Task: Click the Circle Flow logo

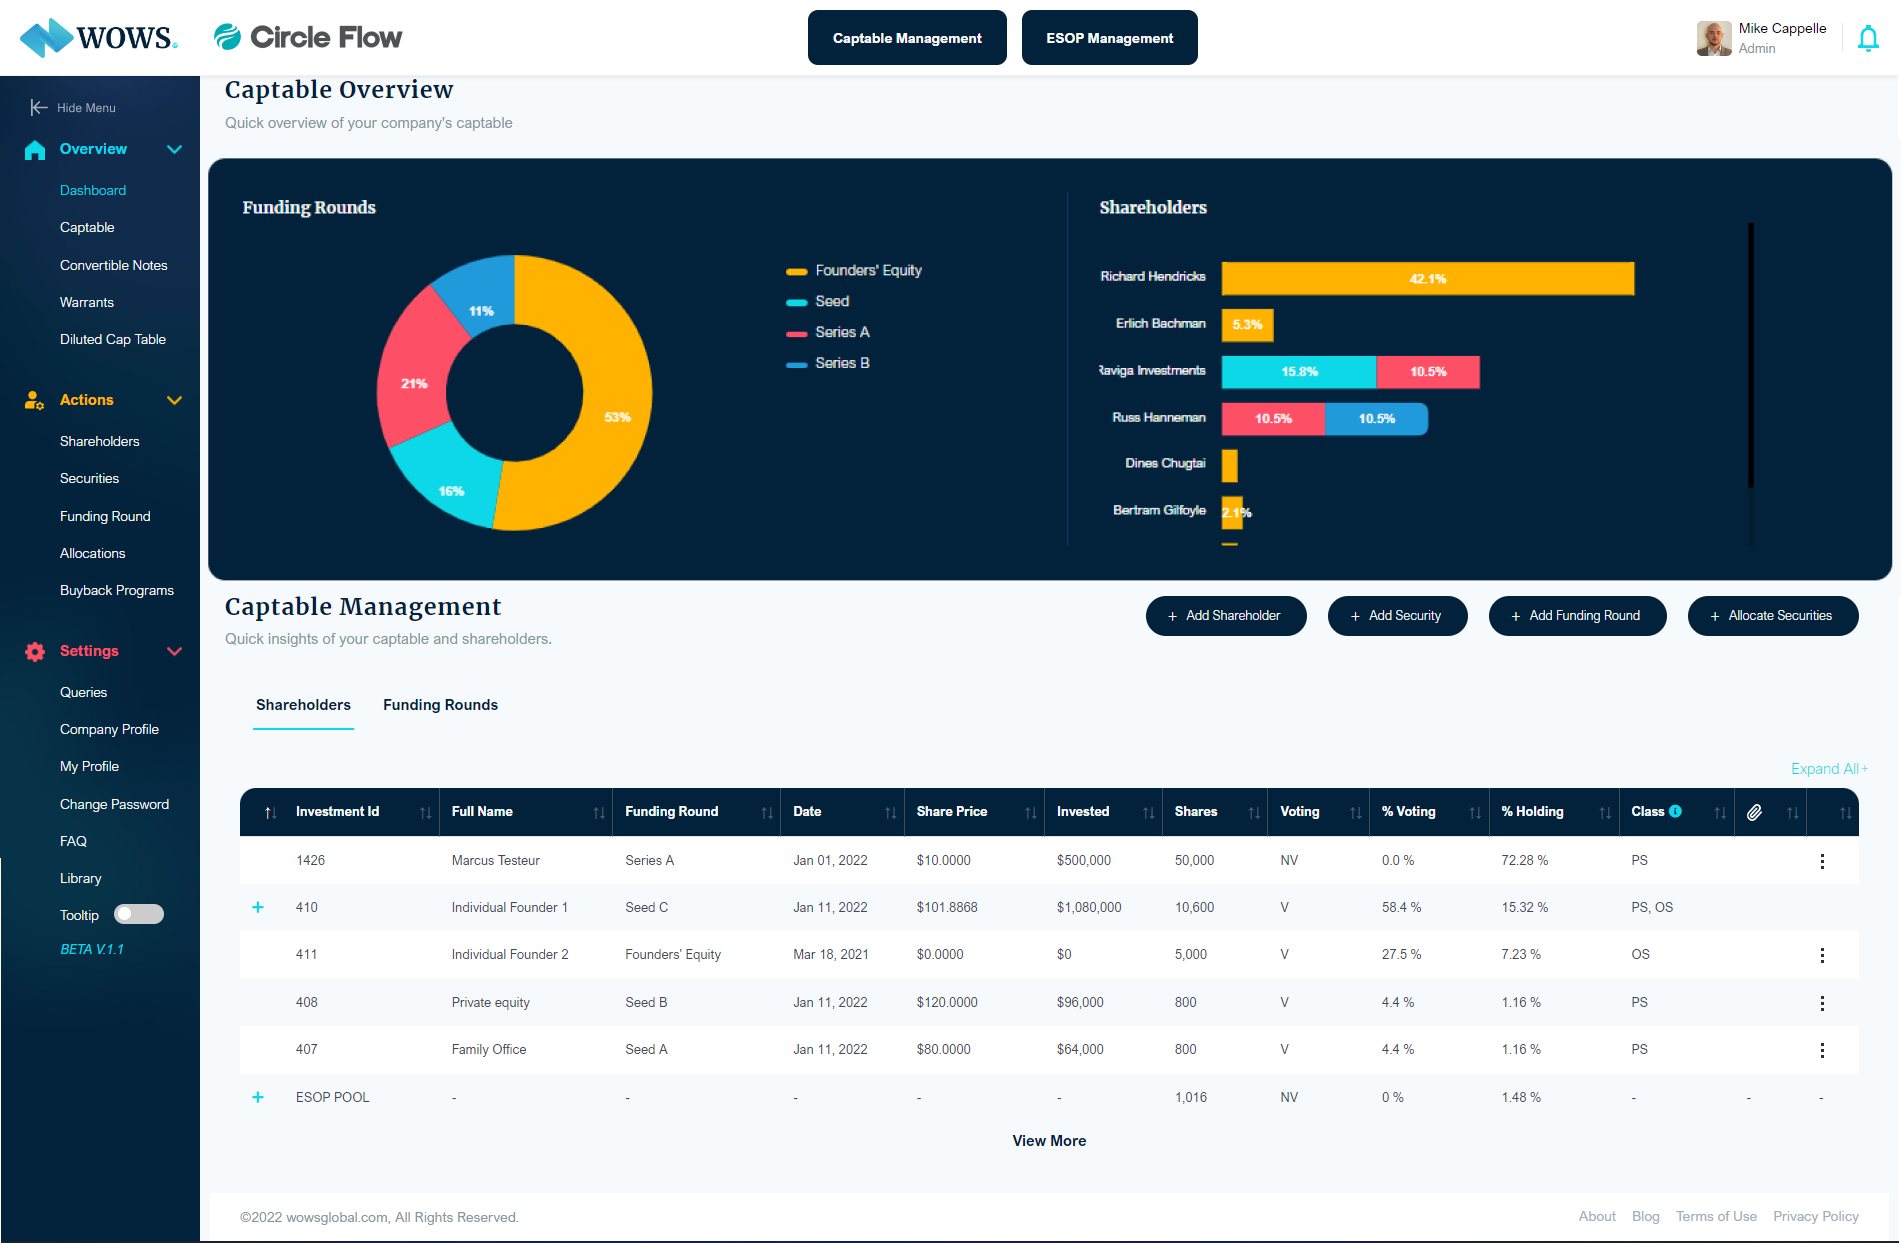Action: click(306, 36)
